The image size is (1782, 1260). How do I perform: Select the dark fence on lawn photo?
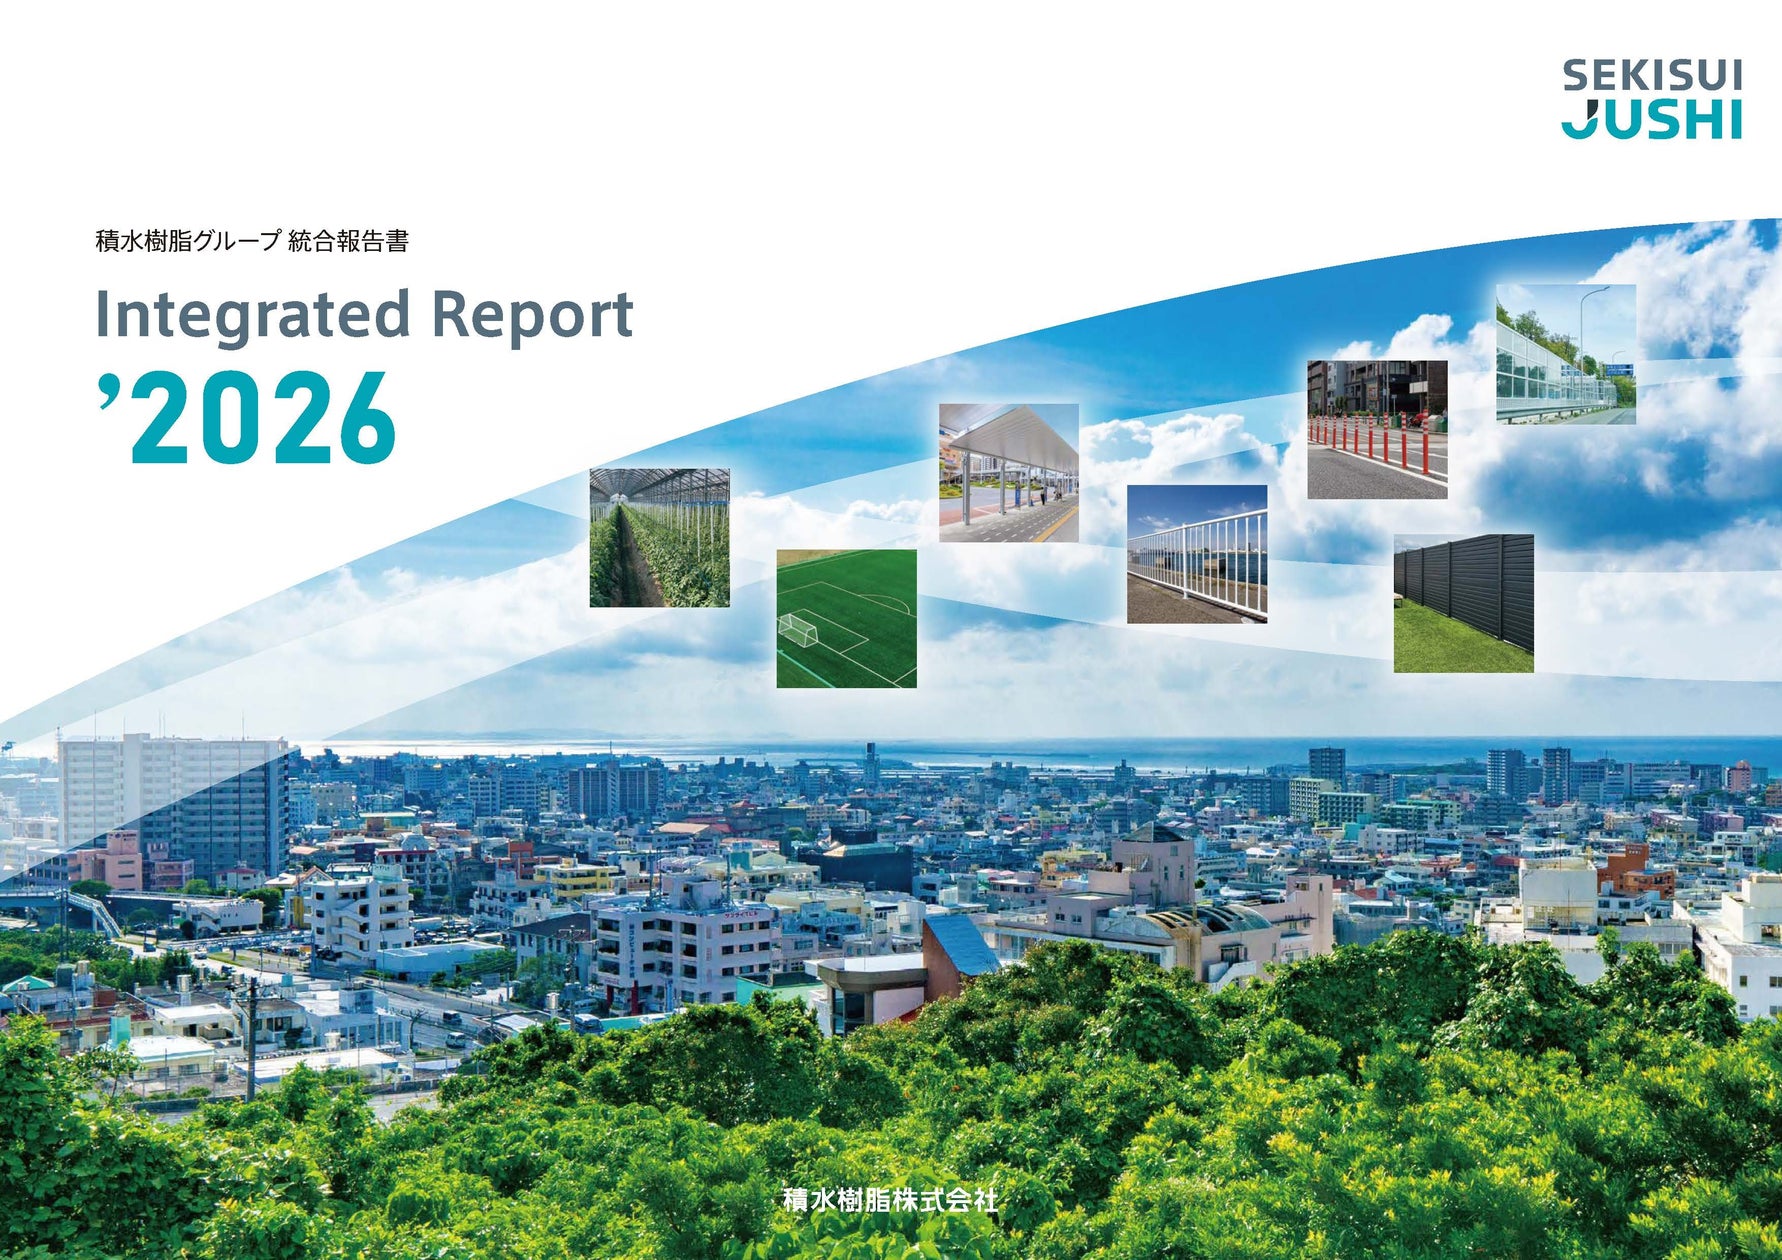tap(1464, 603)
